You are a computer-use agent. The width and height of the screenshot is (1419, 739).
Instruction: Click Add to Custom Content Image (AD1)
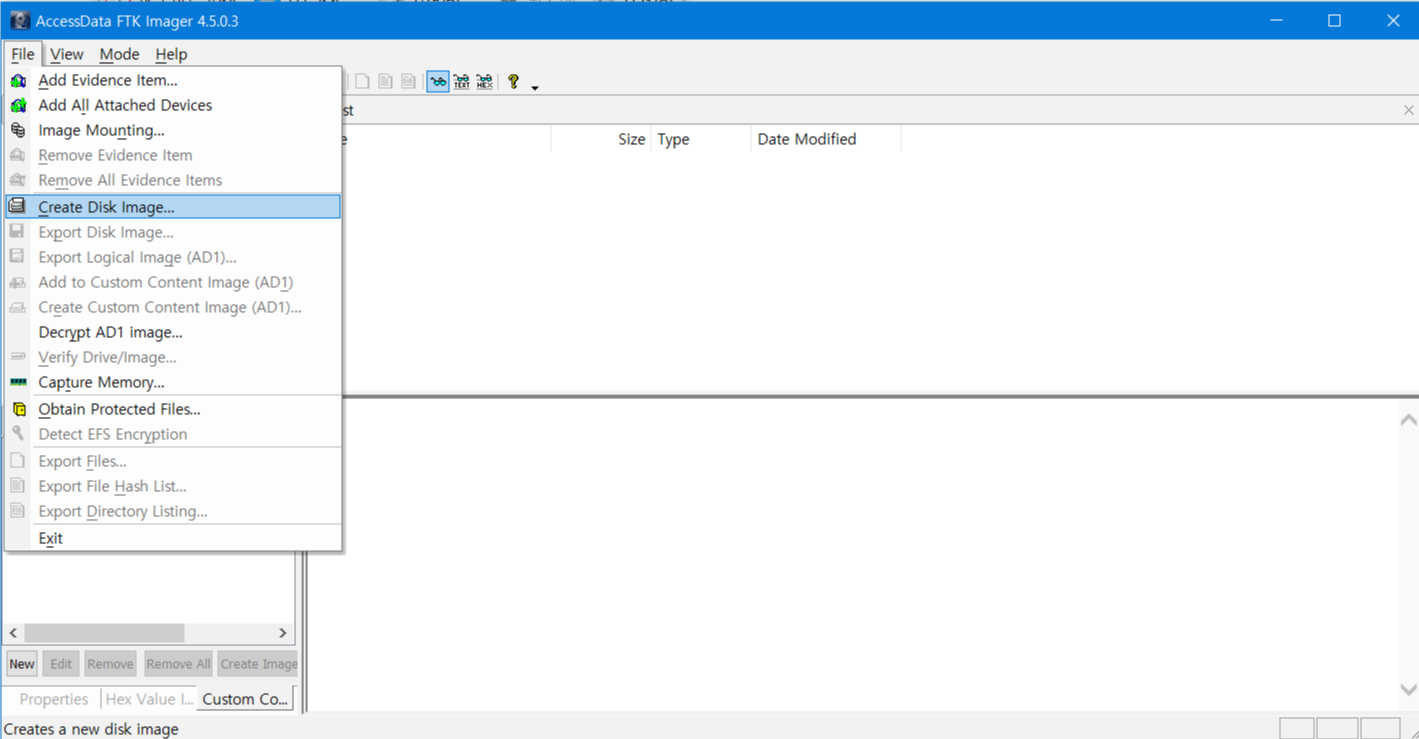point(173,282)
